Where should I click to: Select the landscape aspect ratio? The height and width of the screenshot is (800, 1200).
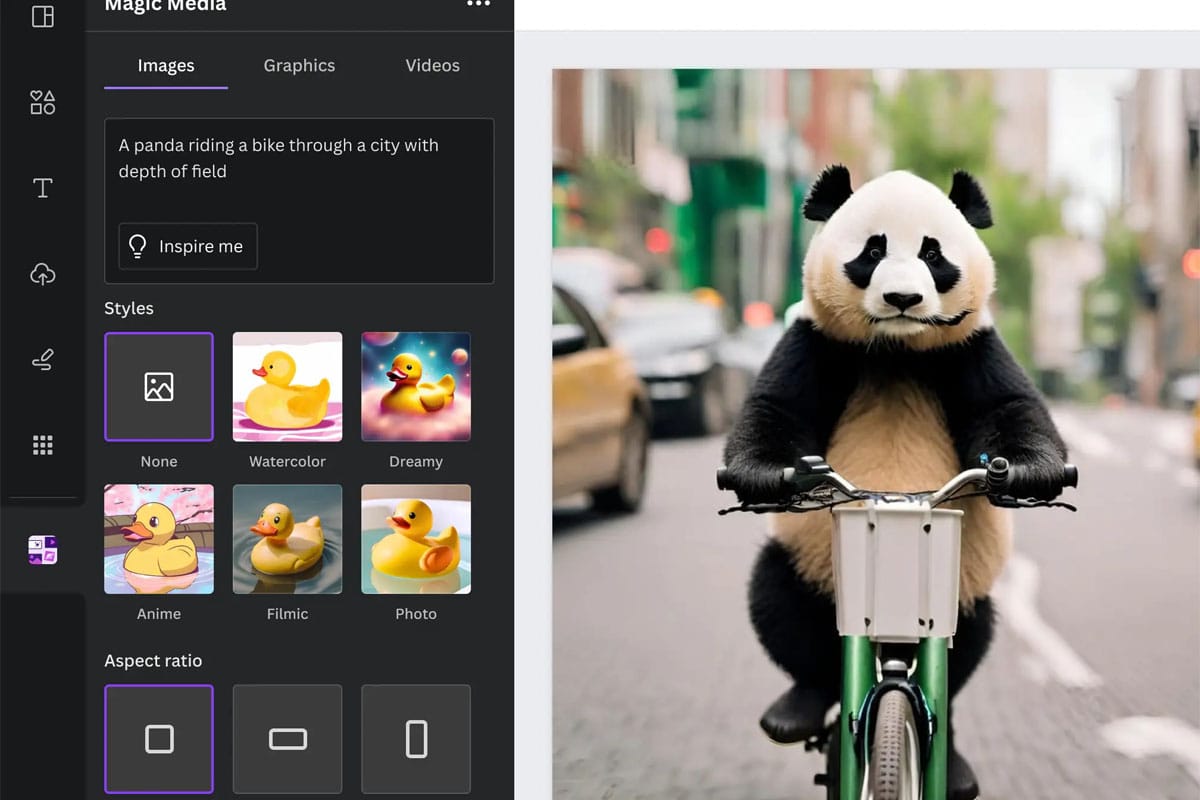point(287,739)
